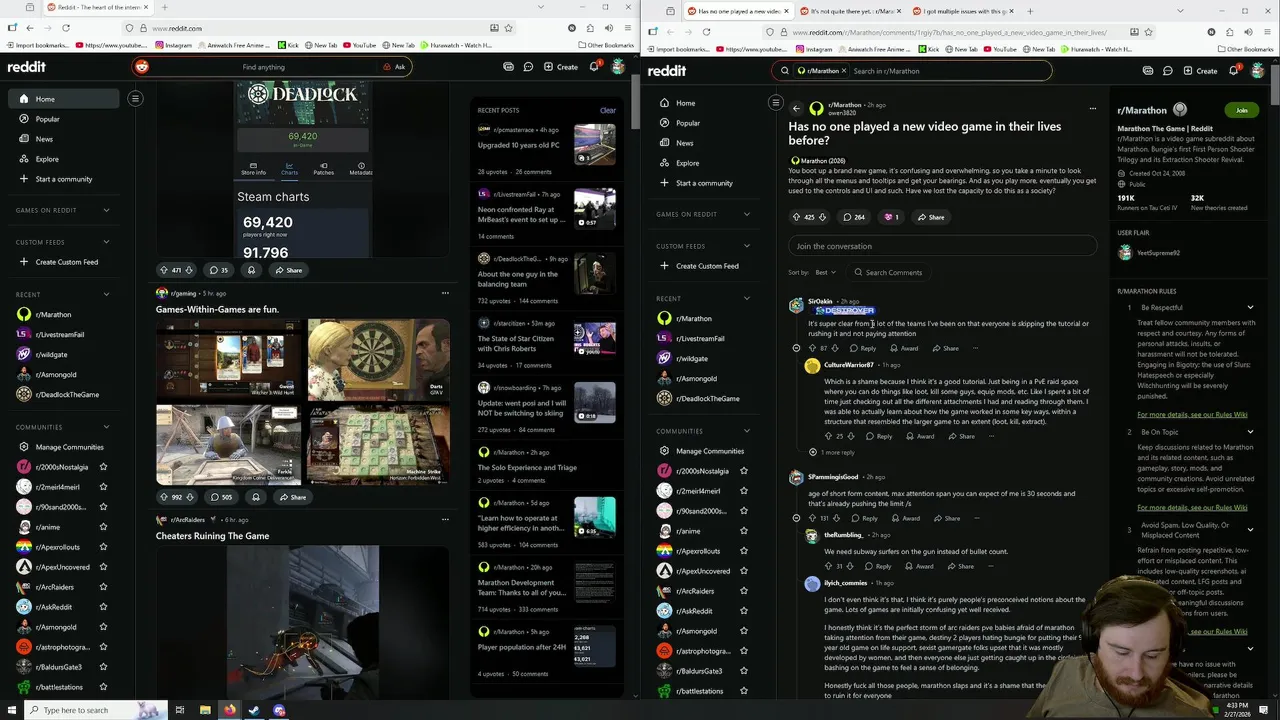Favorite r/anime star in left sidebar

point(103,527)
